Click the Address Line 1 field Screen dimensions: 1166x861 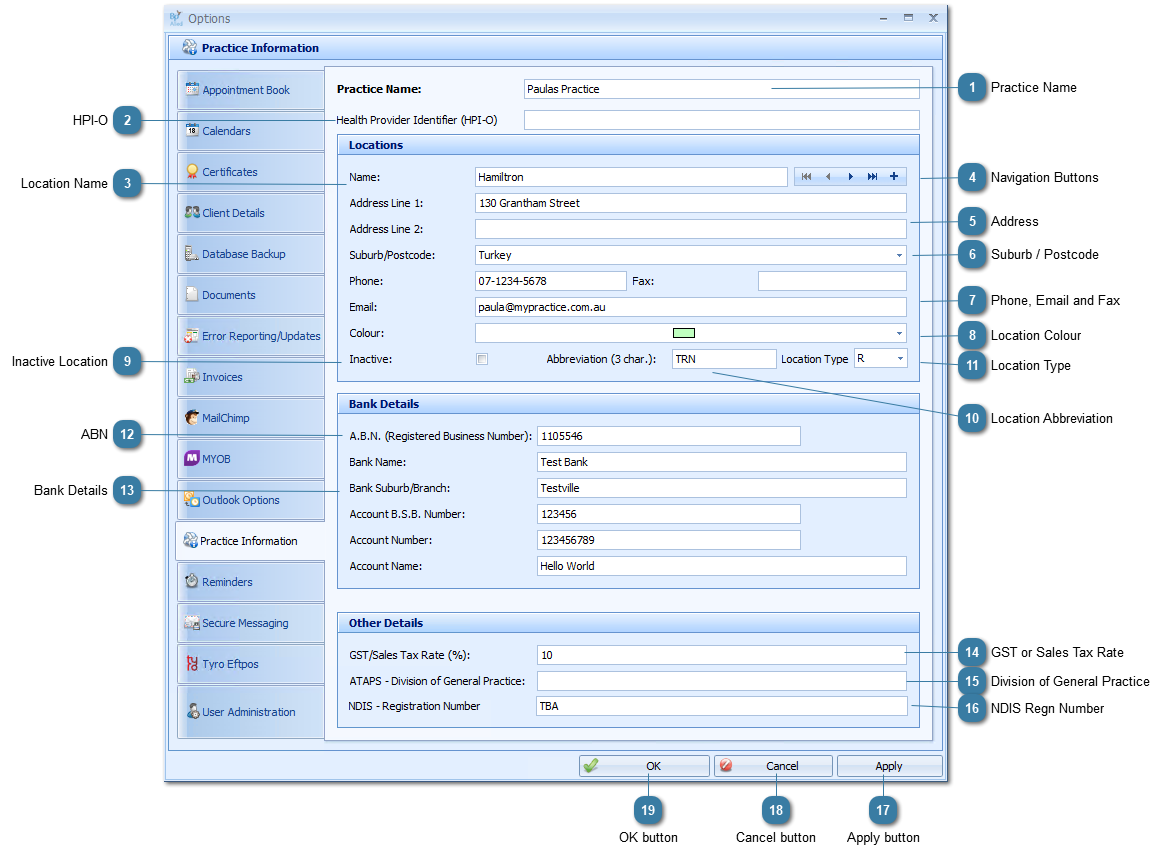tap(691, 203)
